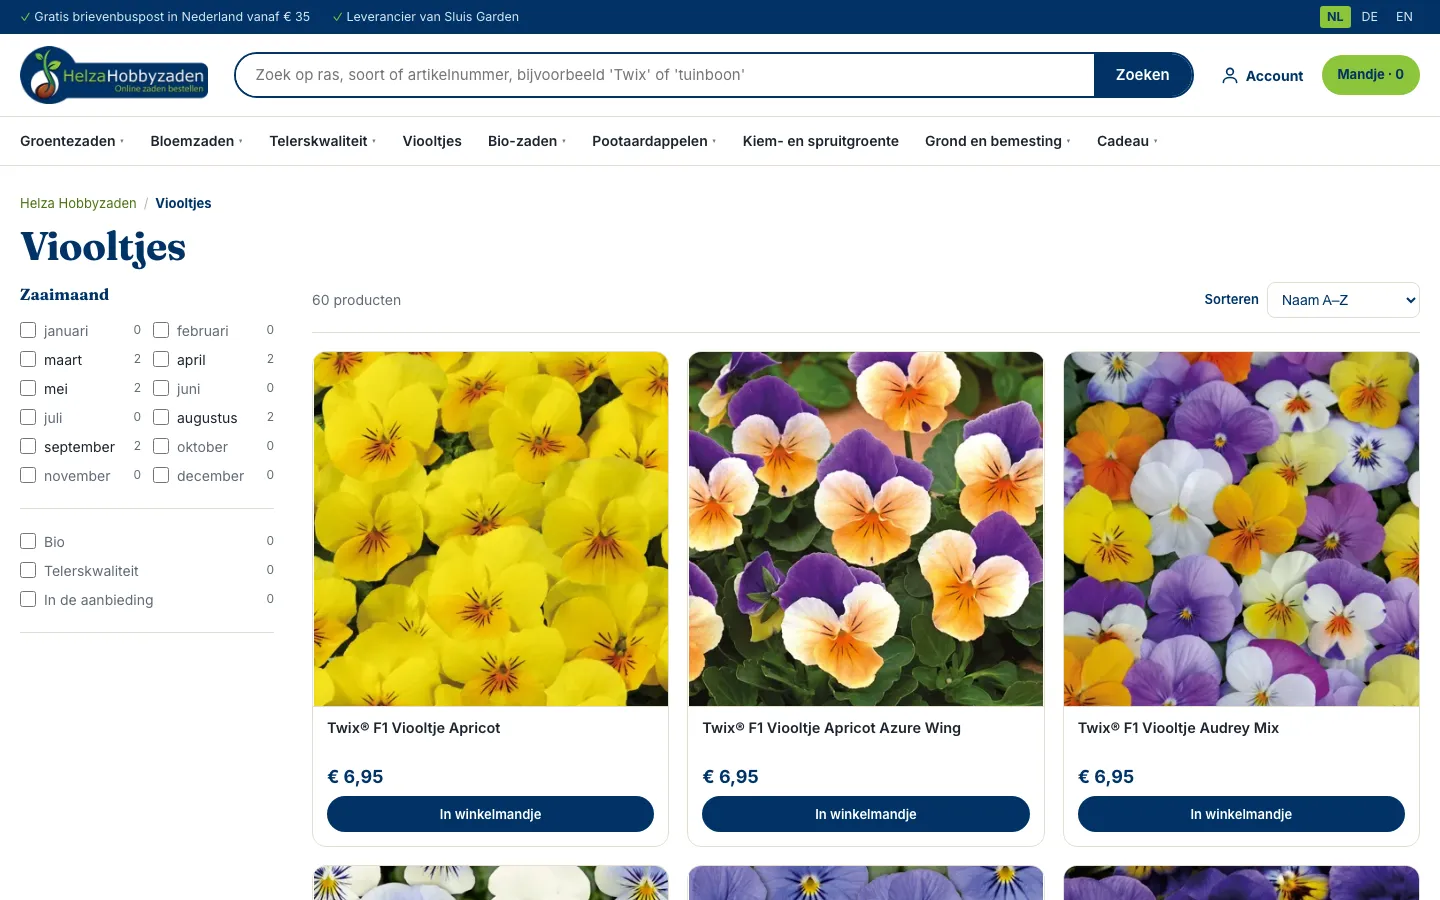Open the Apricot Azure Wing product photo
Screen dimensions: 1440x900
coord(866,529)
